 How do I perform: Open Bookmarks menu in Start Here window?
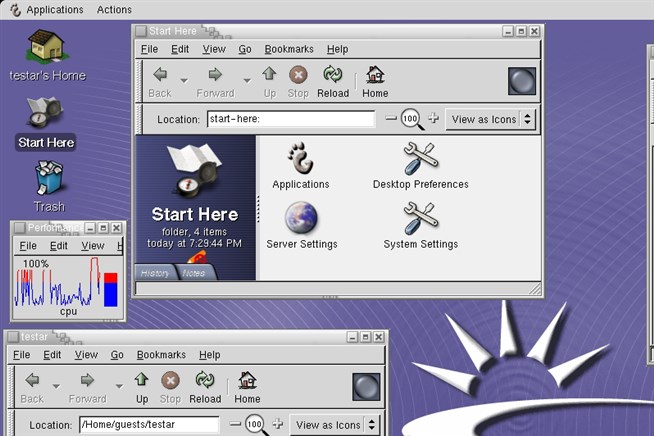pos(289,49)
